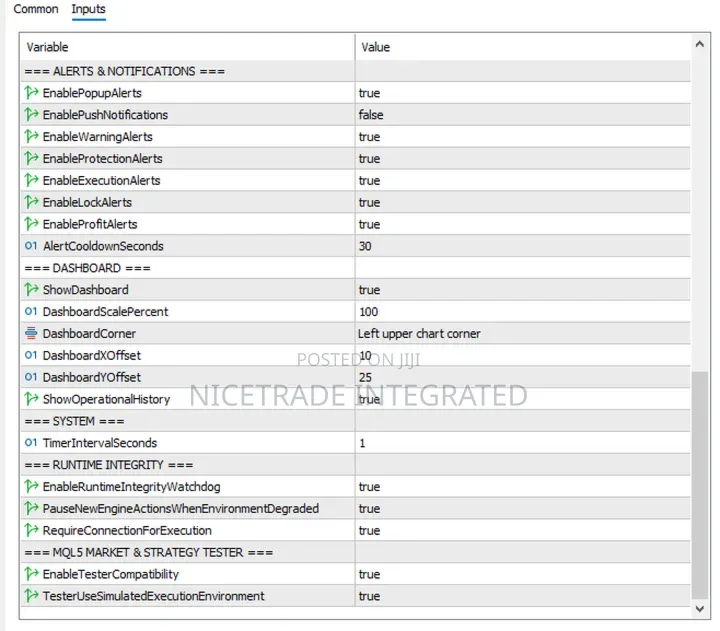Select the Inputs tab
The width and height of the screenshot is (720, 631).
88,9
